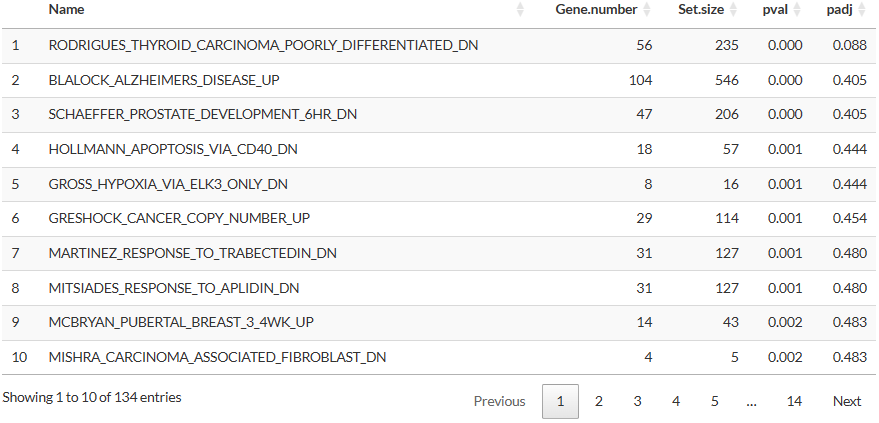
Task: Sort table by Name column arrows
Action: tap(520, 10)
